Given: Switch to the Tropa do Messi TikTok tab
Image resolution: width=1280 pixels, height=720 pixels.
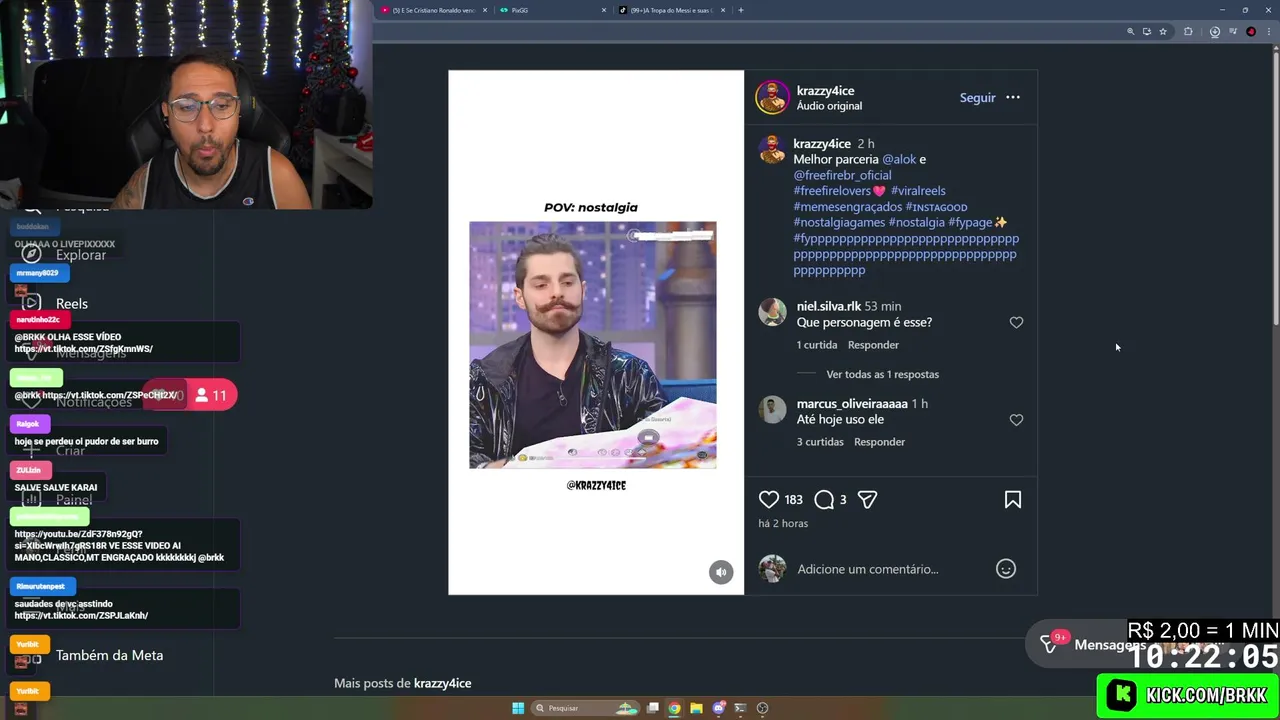Looking at the screenshot, I should click(671, 10).
